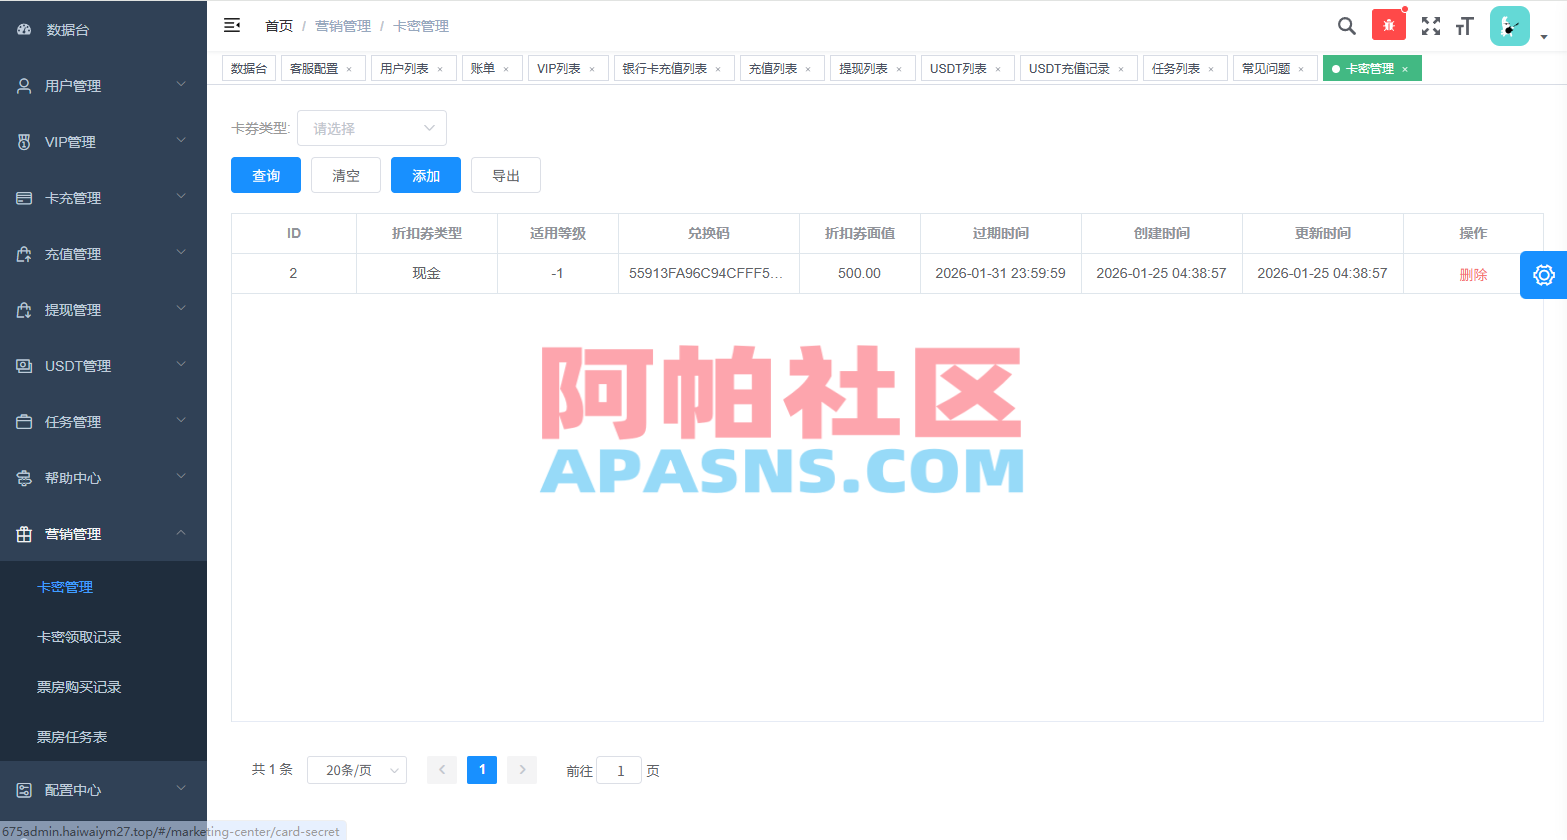Expand the 提现管理 sidebar menu

click(x=103, y=310)
